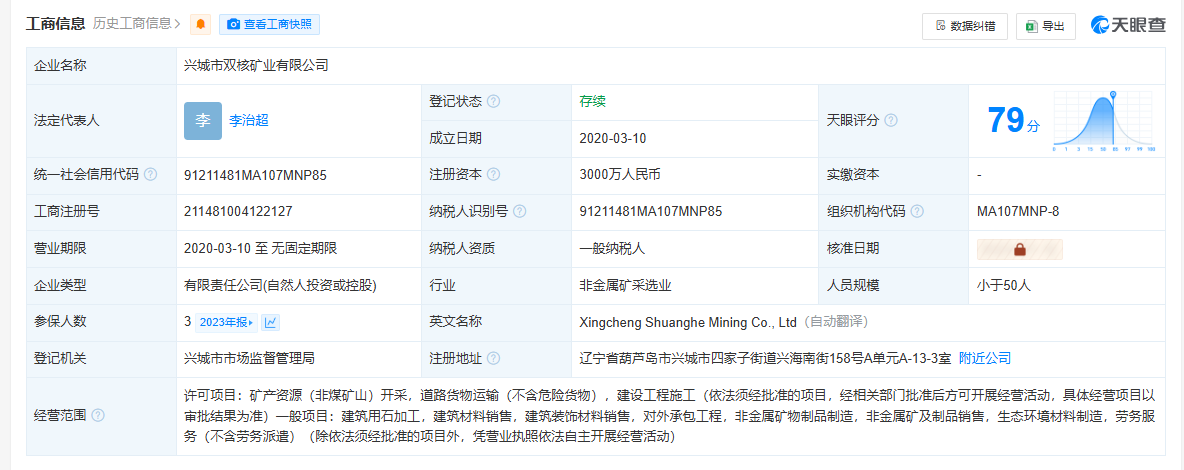The image size is (1184, 470).
Task: Click staff size 小于50人
Action: (x=1004, y=285)
